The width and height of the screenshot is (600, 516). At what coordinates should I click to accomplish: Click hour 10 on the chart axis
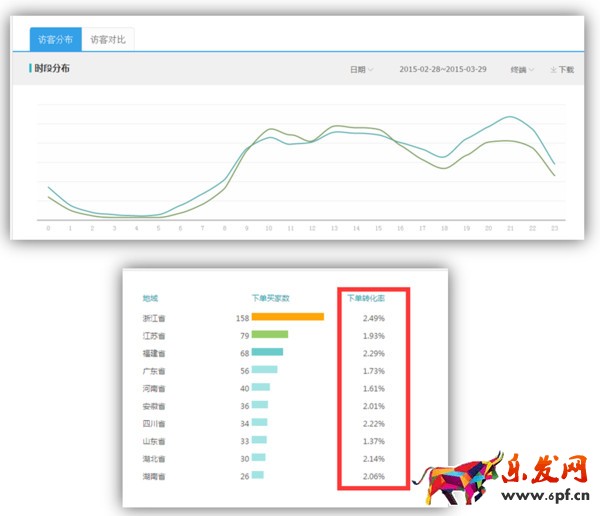[x=268, y=228]
